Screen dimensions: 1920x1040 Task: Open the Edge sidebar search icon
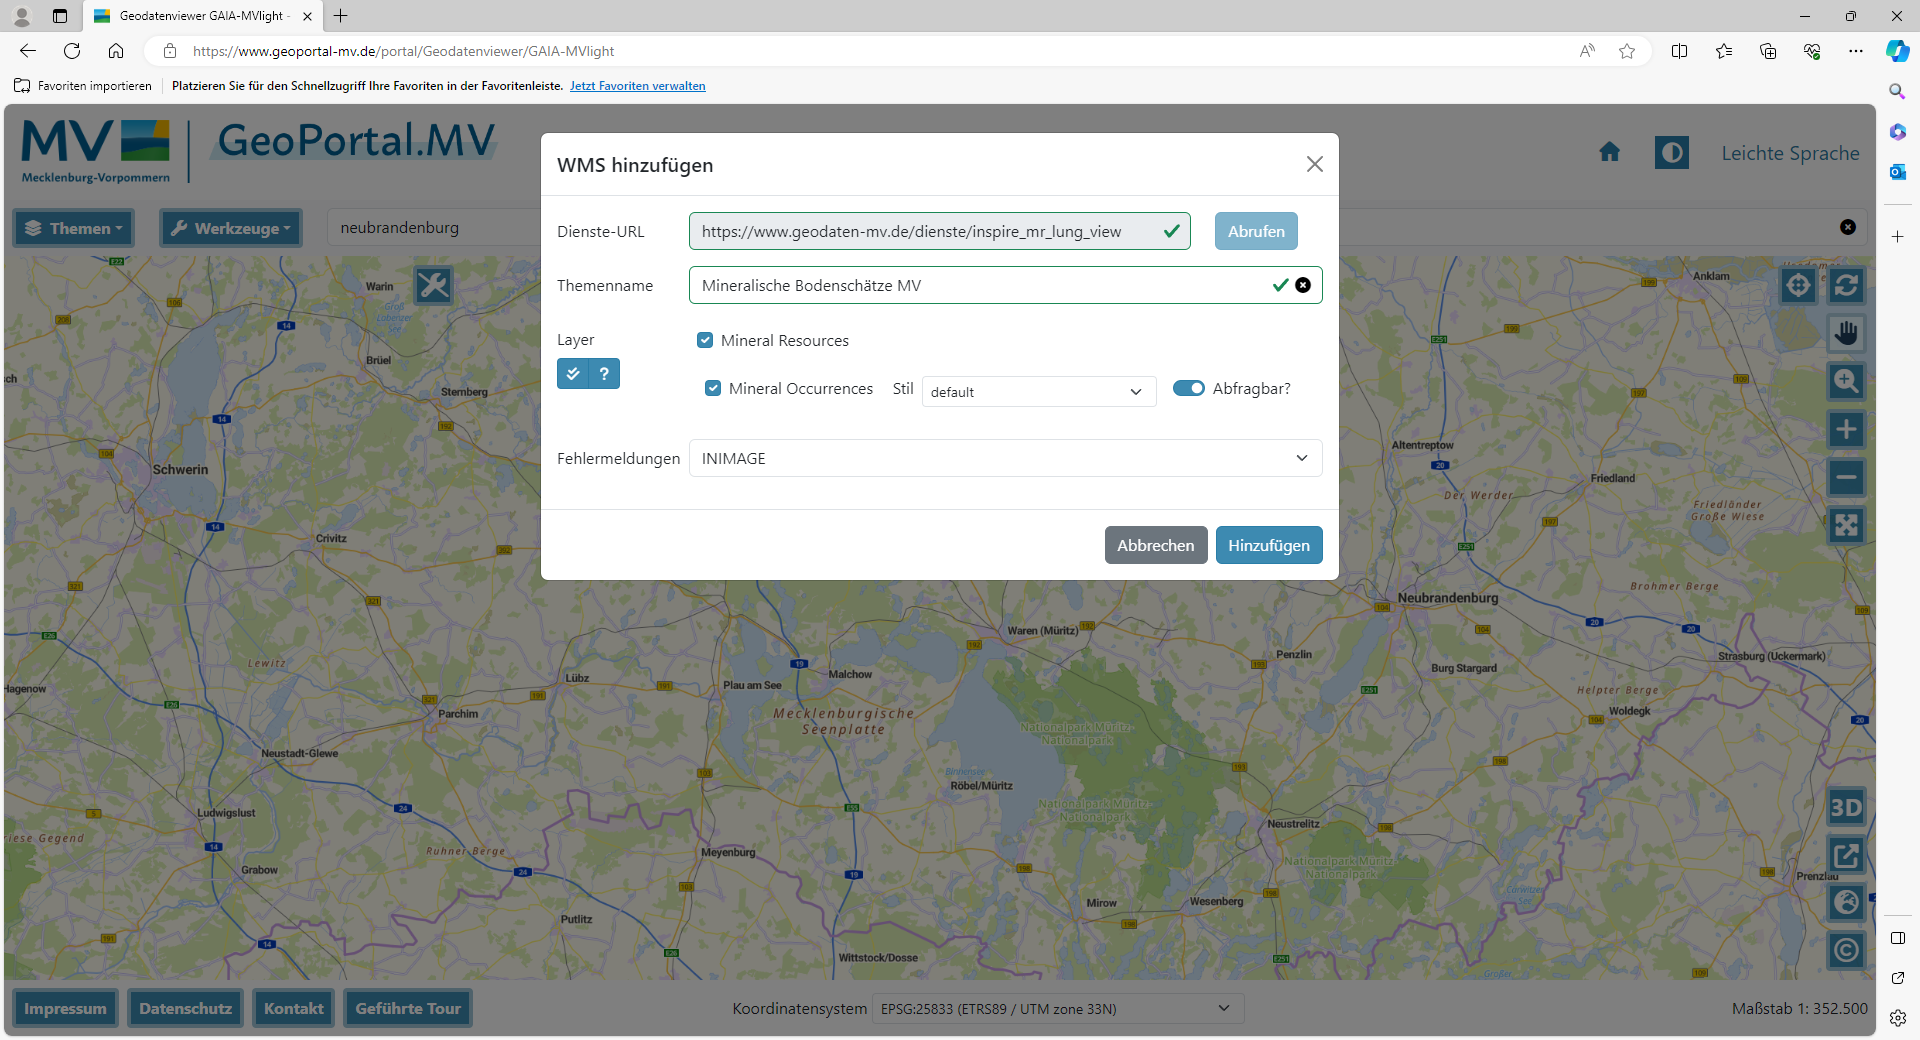tap(1897, 91)
